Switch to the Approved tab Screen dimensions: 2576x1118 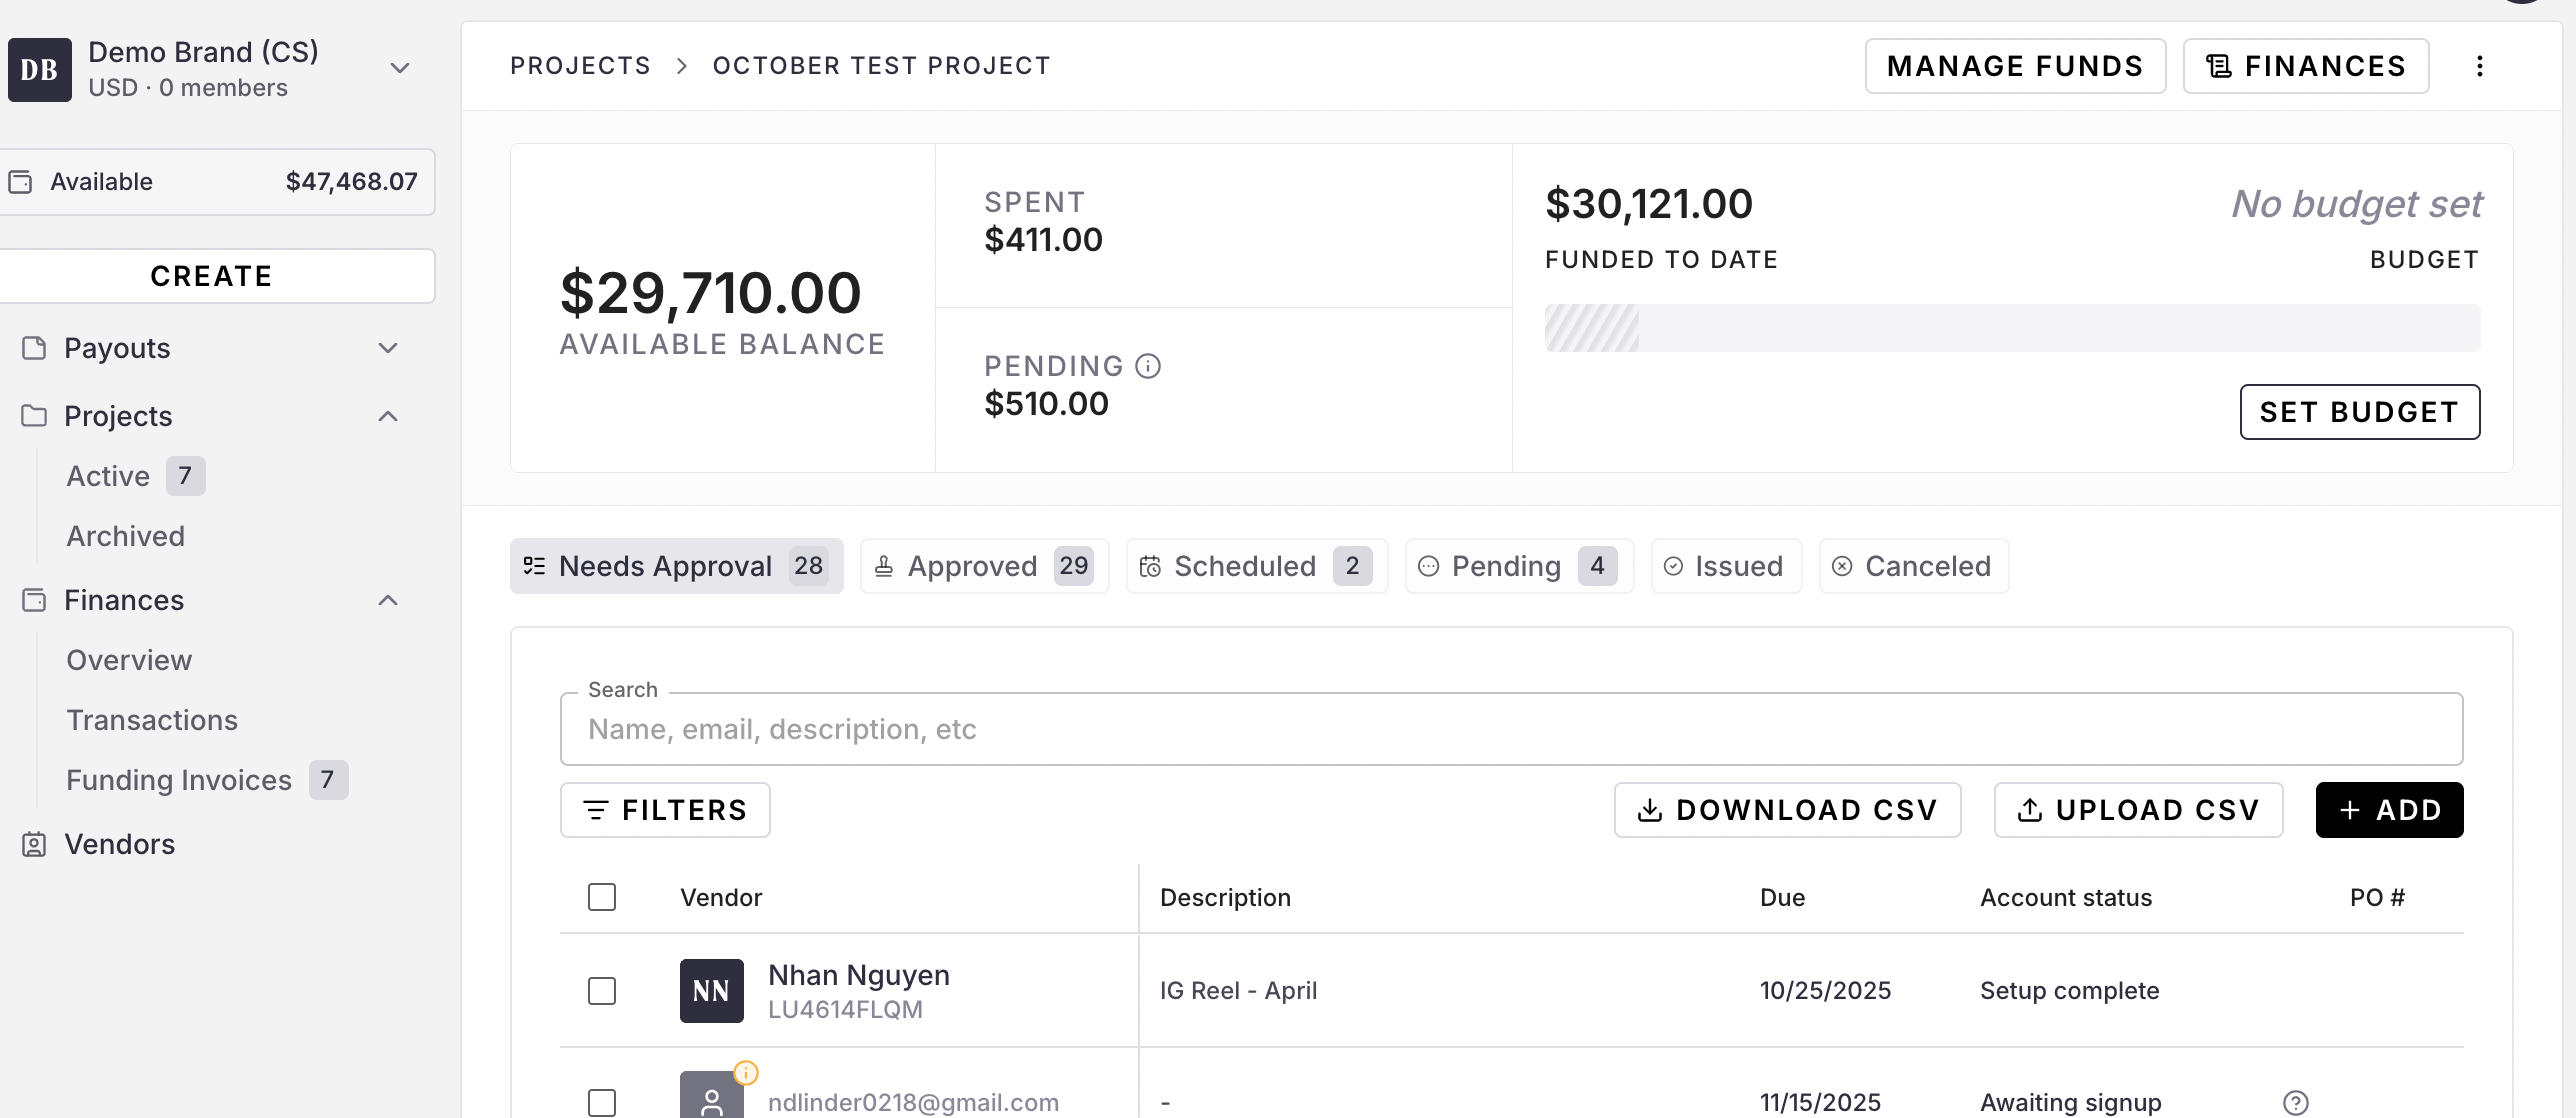click(984, 566)
